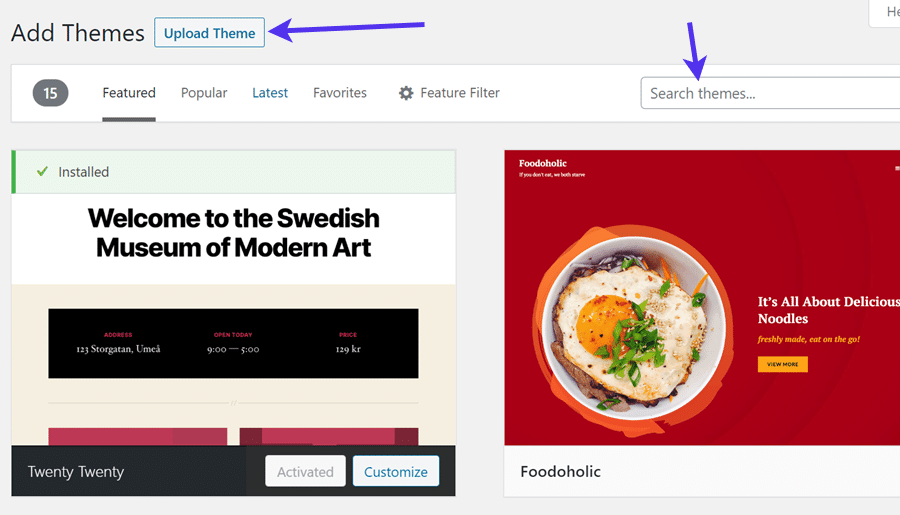
Task: Open the Swedish Museum theme preview headline
Action: (x=233, y=232)
